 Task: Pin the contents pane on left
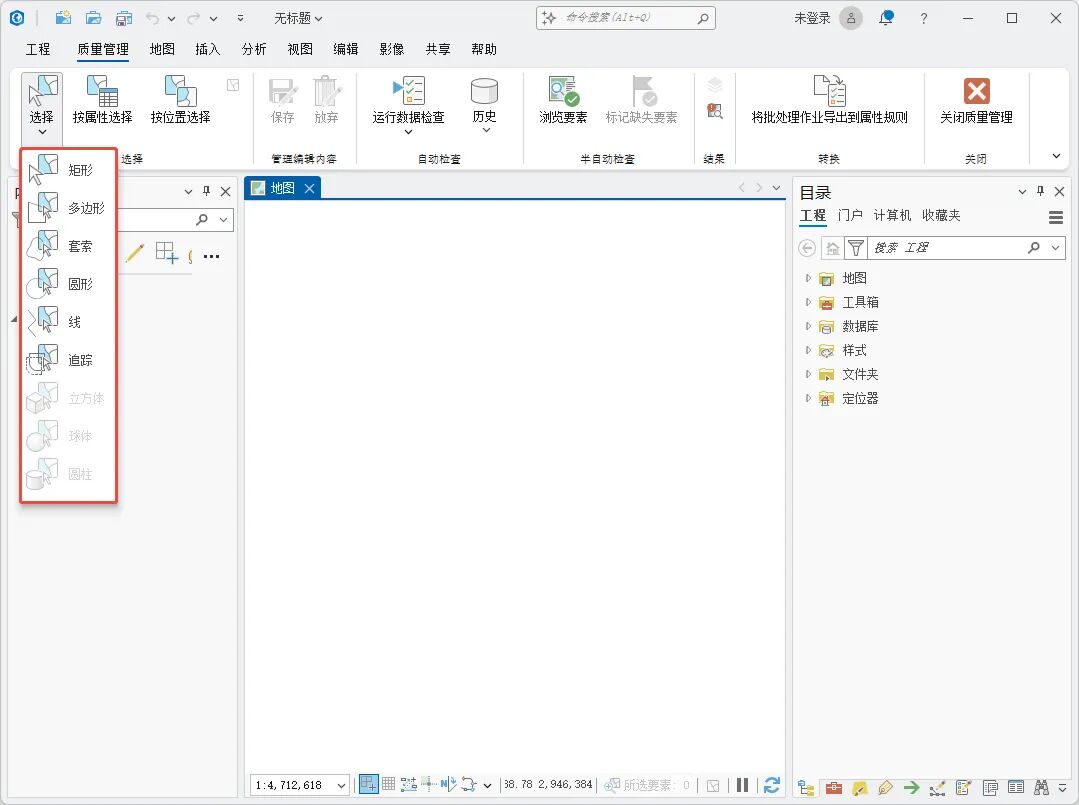(206, 191)
